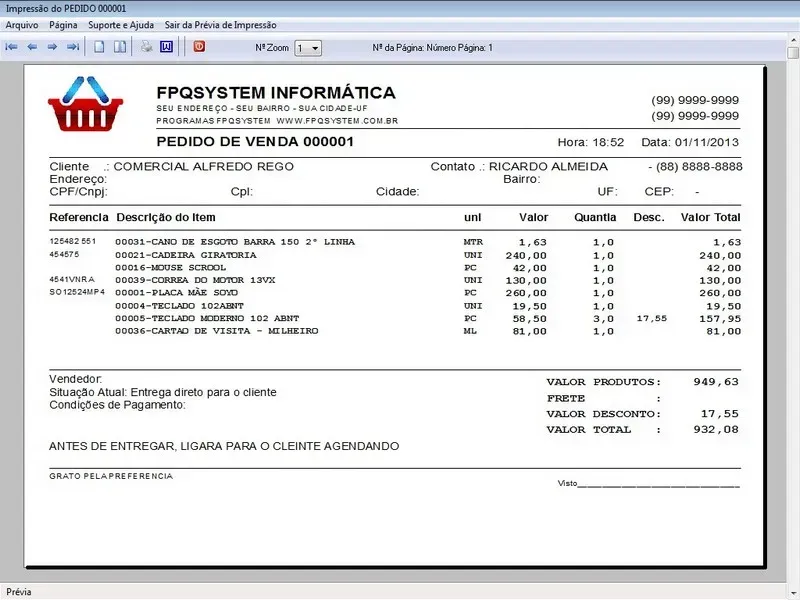
Task: Open the Página menu
Action: tap(63, 24)
